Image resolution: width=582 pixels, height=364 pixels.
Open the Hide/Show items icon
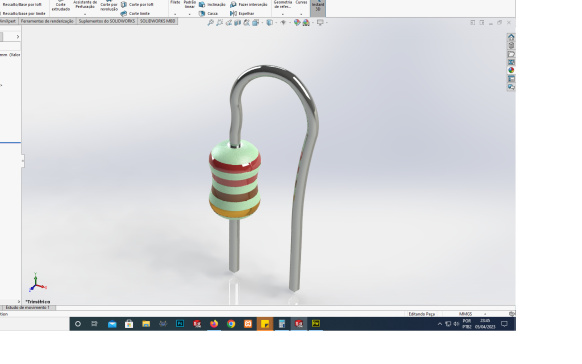point(283,23)
